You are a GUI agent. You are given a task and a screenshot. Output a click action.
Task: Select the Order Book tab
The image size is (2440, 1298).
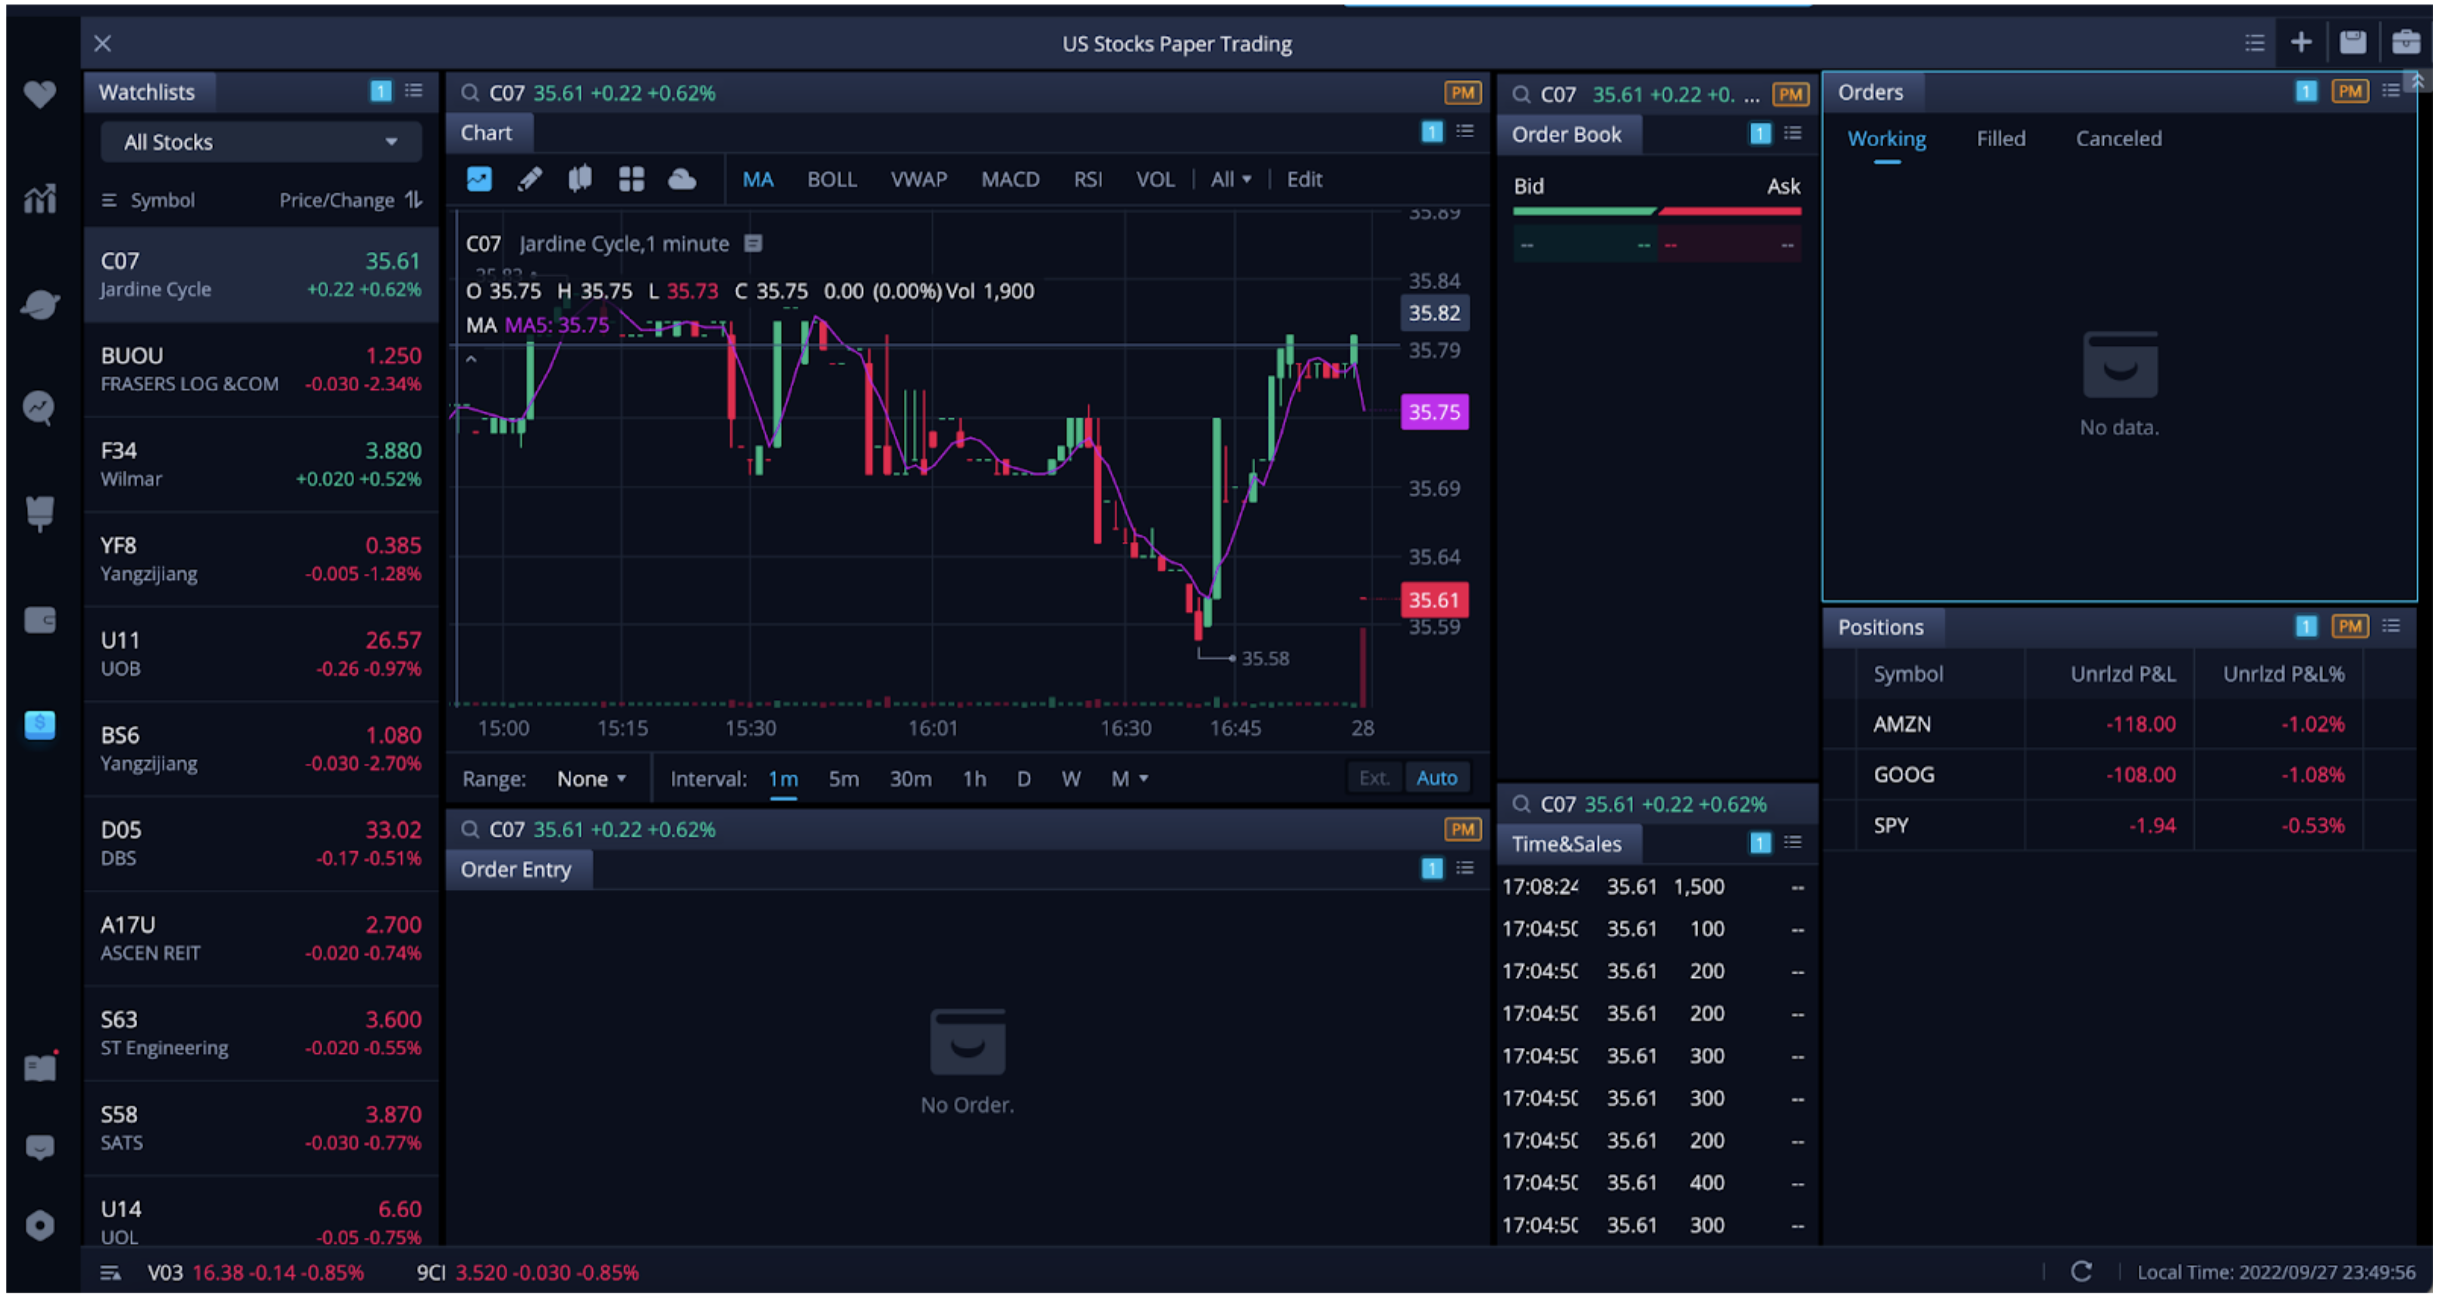click(x=1566, y=134)
